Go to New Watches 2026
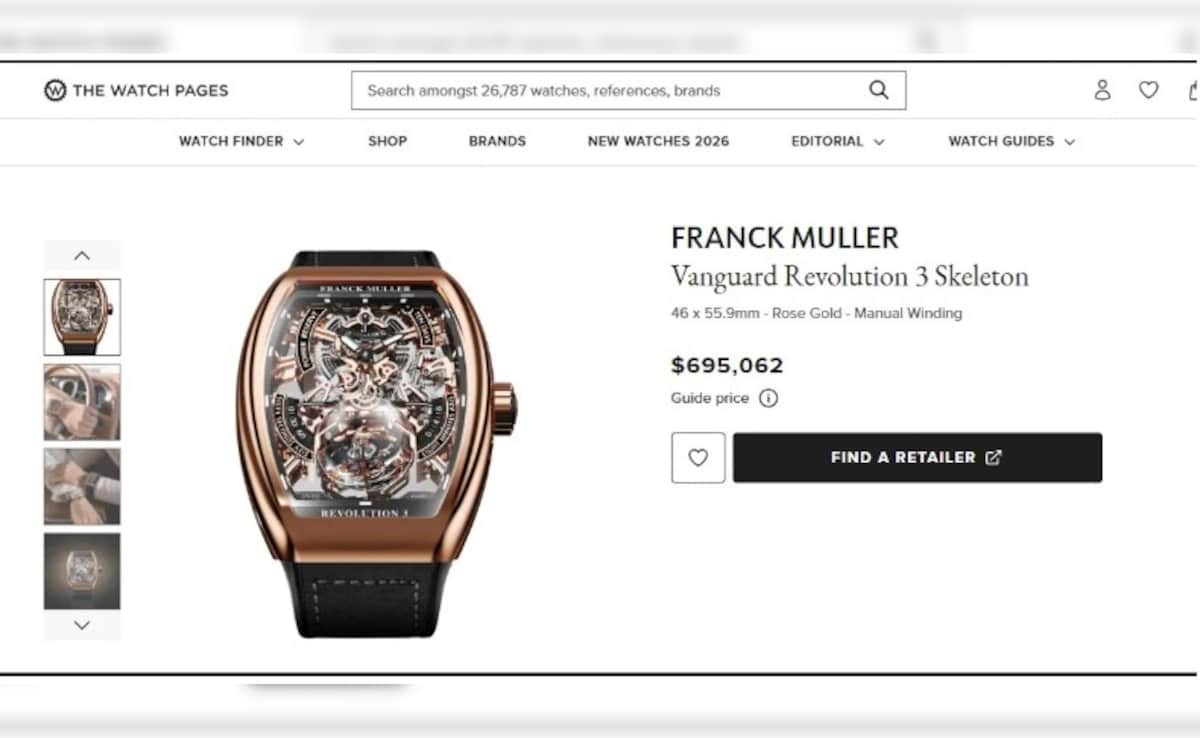The height and width of the screenshot is (738, 1200). pyautogui.click(x=658, y=141)
